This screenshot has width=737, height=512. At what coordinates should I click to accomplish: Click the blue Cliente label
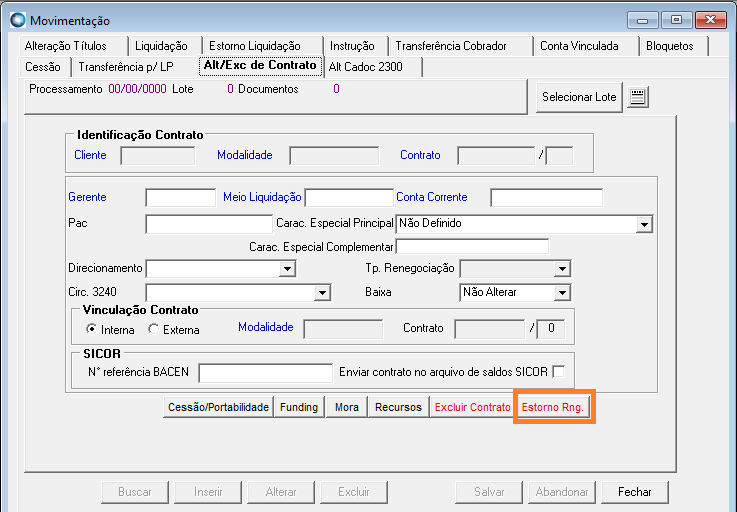click(90, 155)
